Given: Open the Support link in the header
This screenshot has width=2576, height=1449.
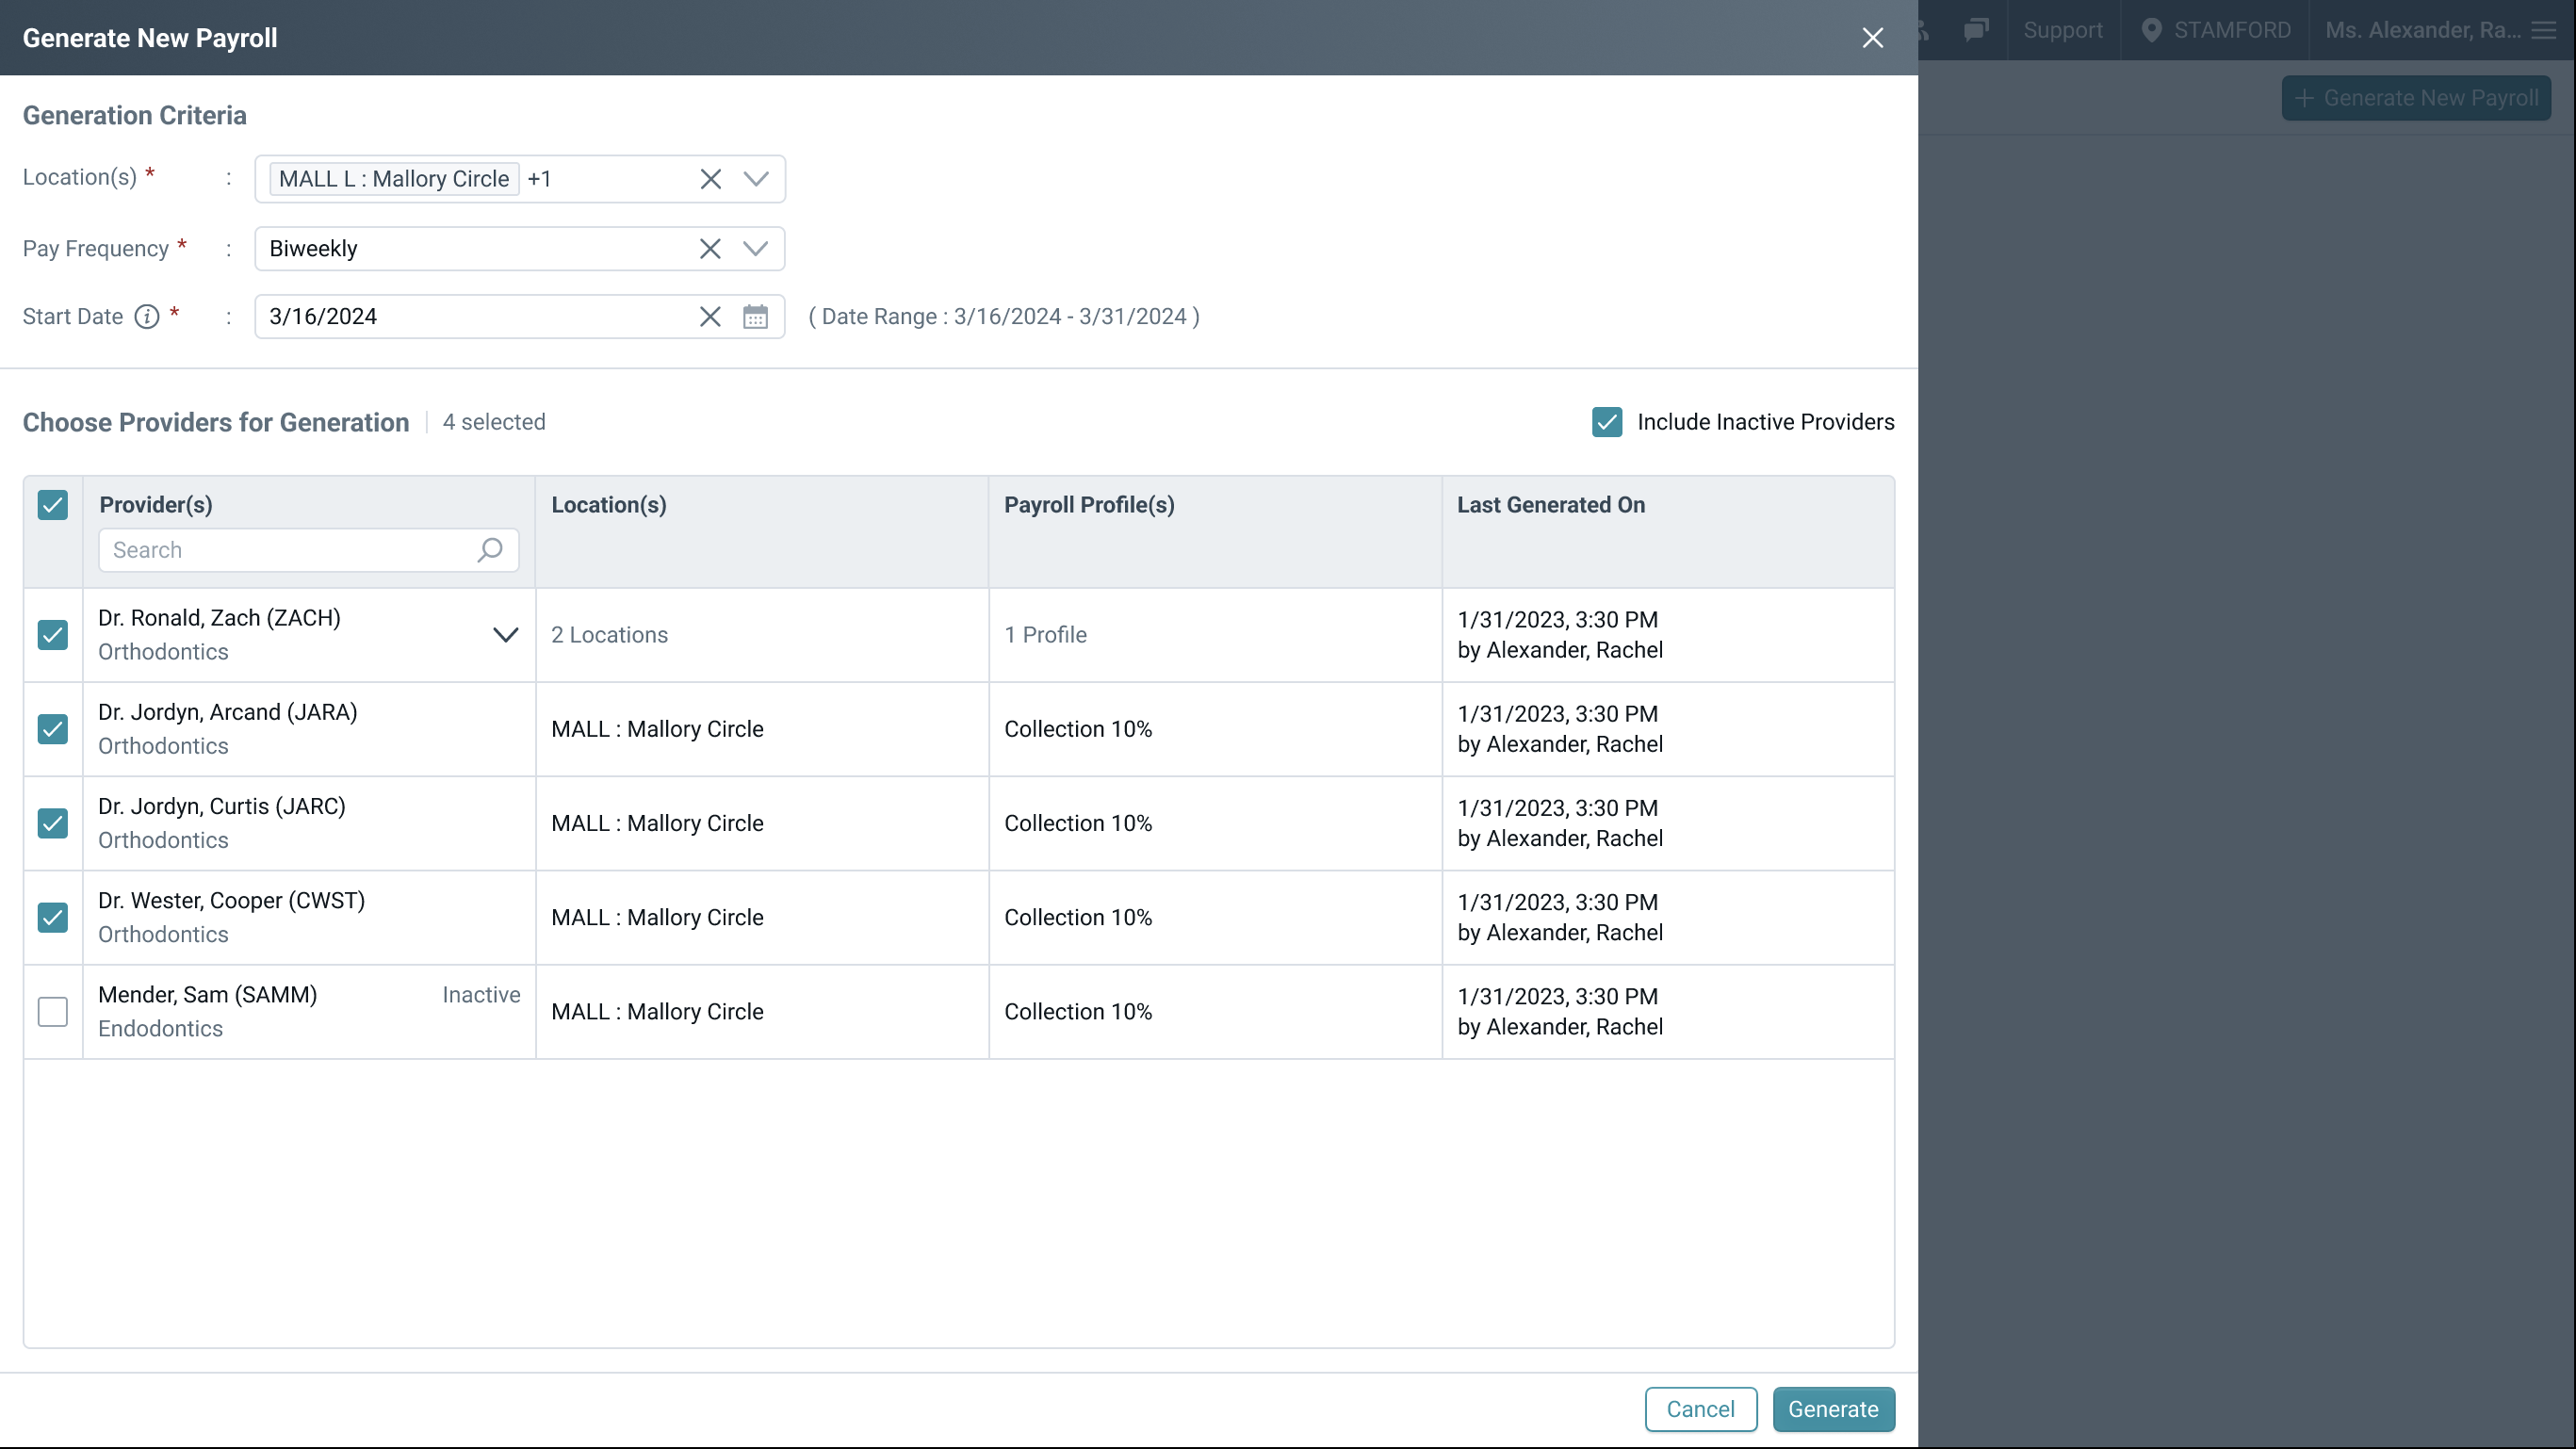Looking at the screenshot, I should (2063, 30).
